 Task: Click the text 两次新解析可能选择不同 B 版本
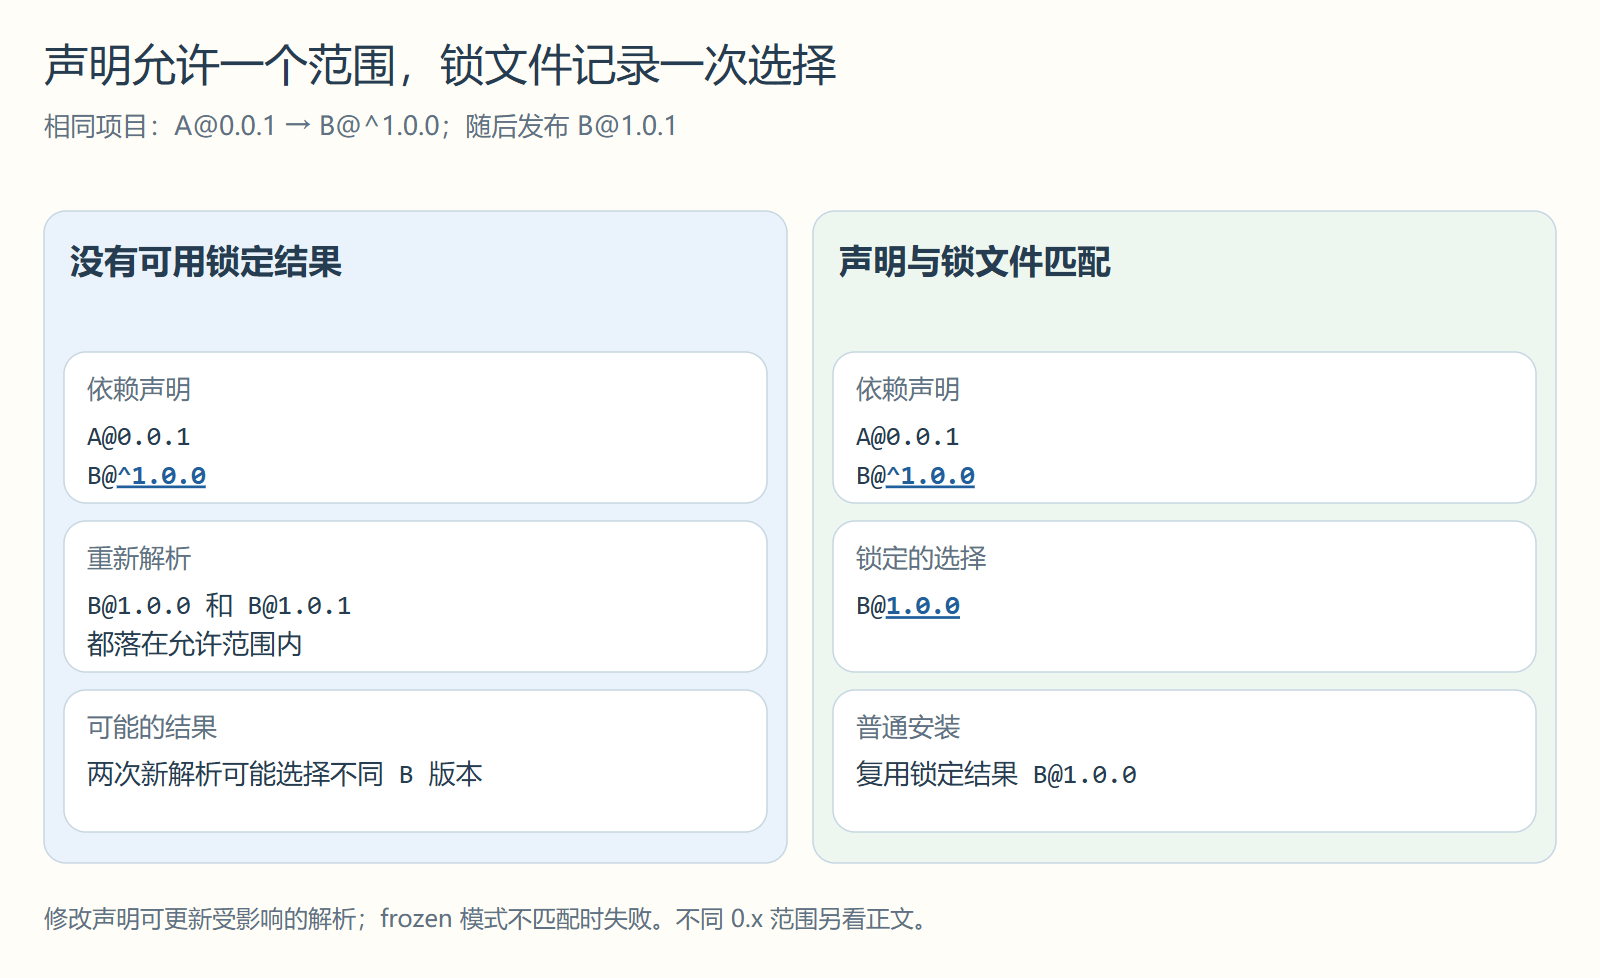[285, 774]
